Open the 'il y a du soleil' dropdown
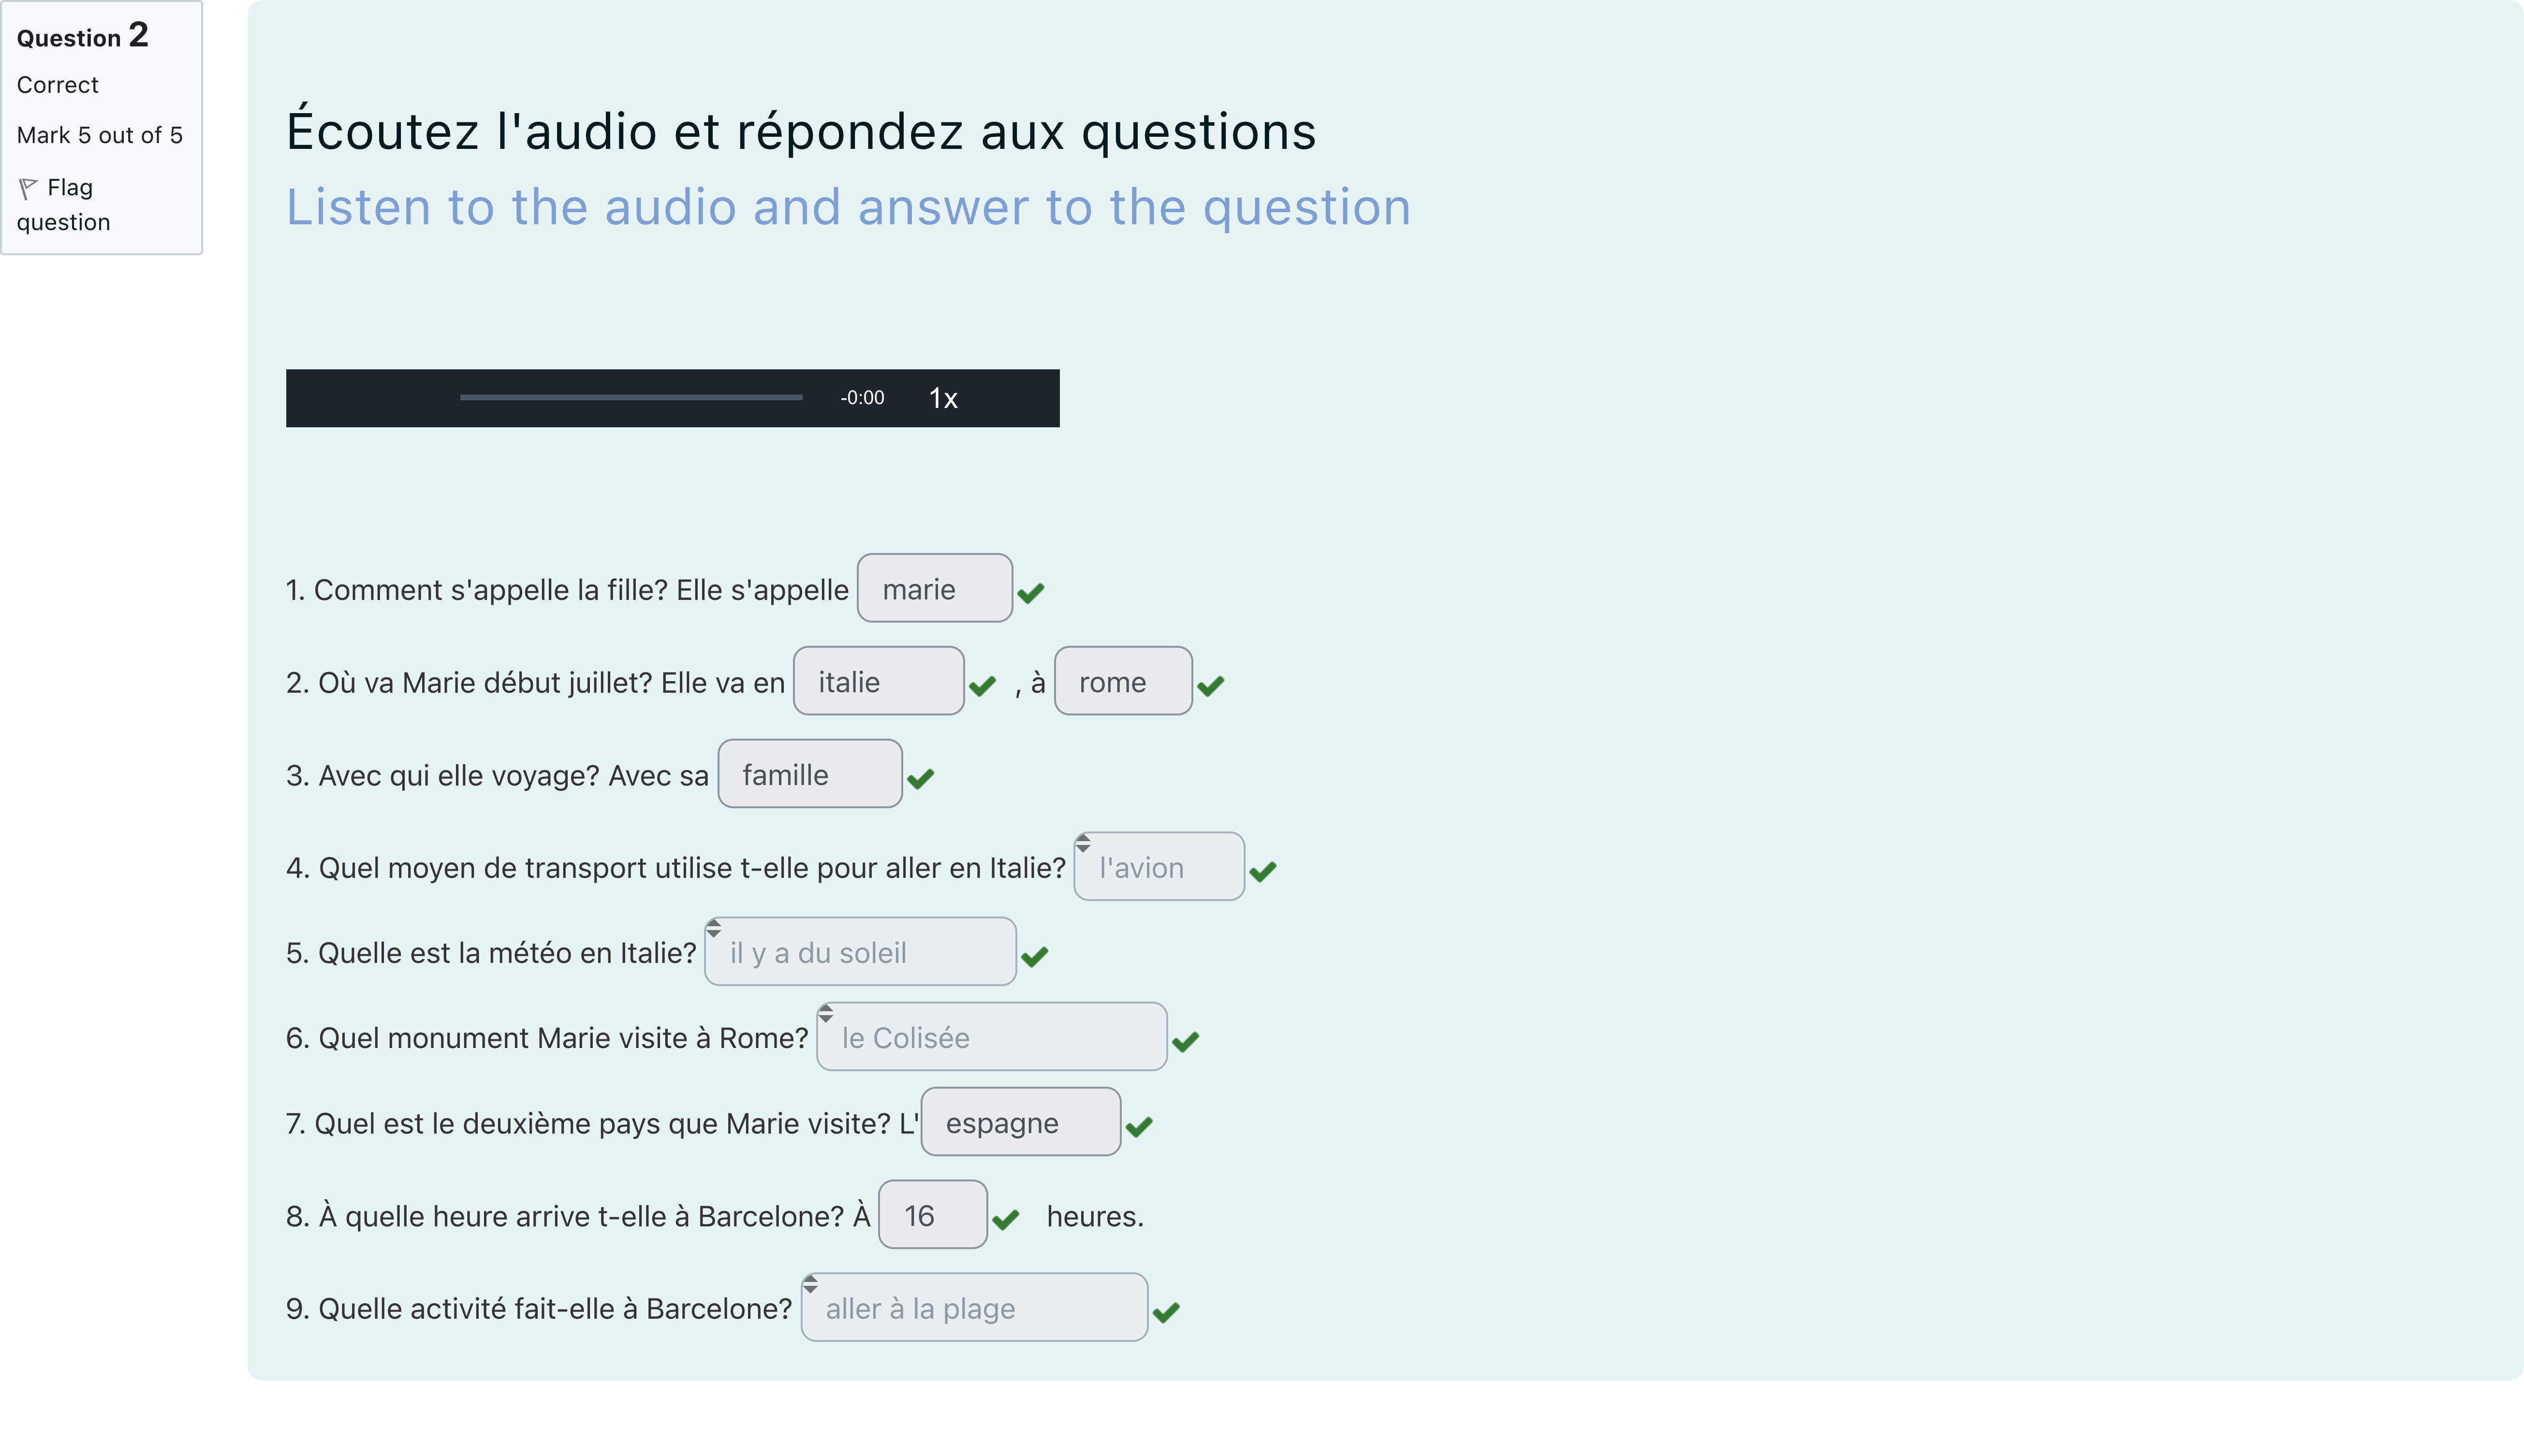Image resolution: width=2524 pixels, height=1456 pixels. click(x=860, y=952)
